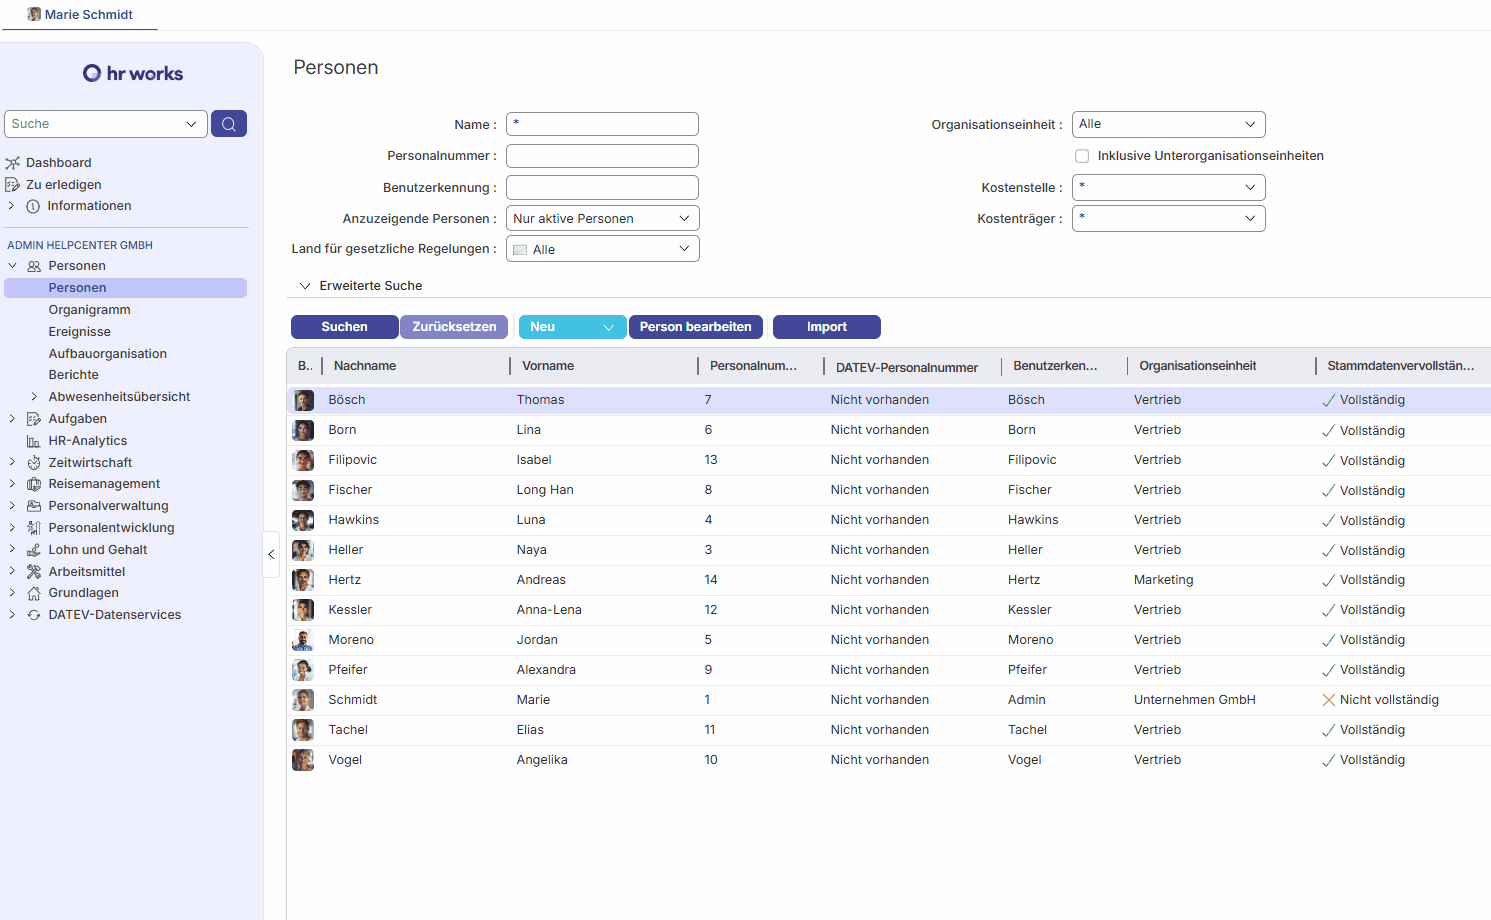The width and height of the screenshot is (1491, 920).
Task: Collapse the sidebar with the arrow handle
Action: tap(271, 554)
